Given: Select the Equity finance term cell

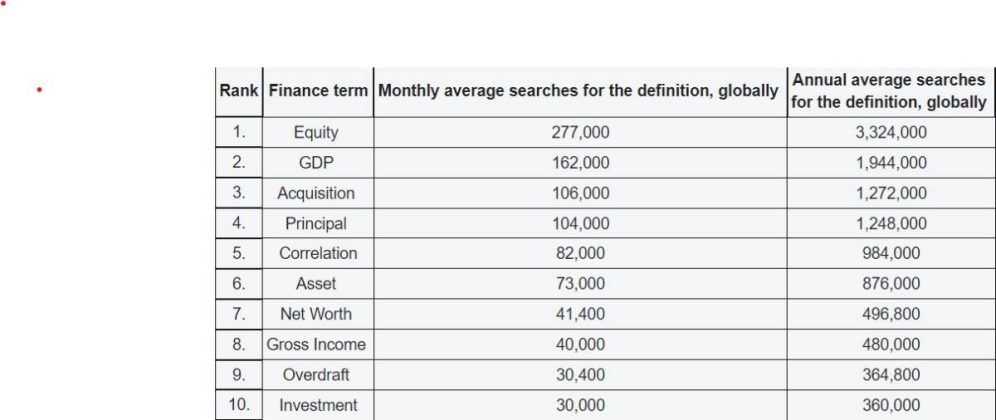Looking at the screenshot, I should [316, 132].
